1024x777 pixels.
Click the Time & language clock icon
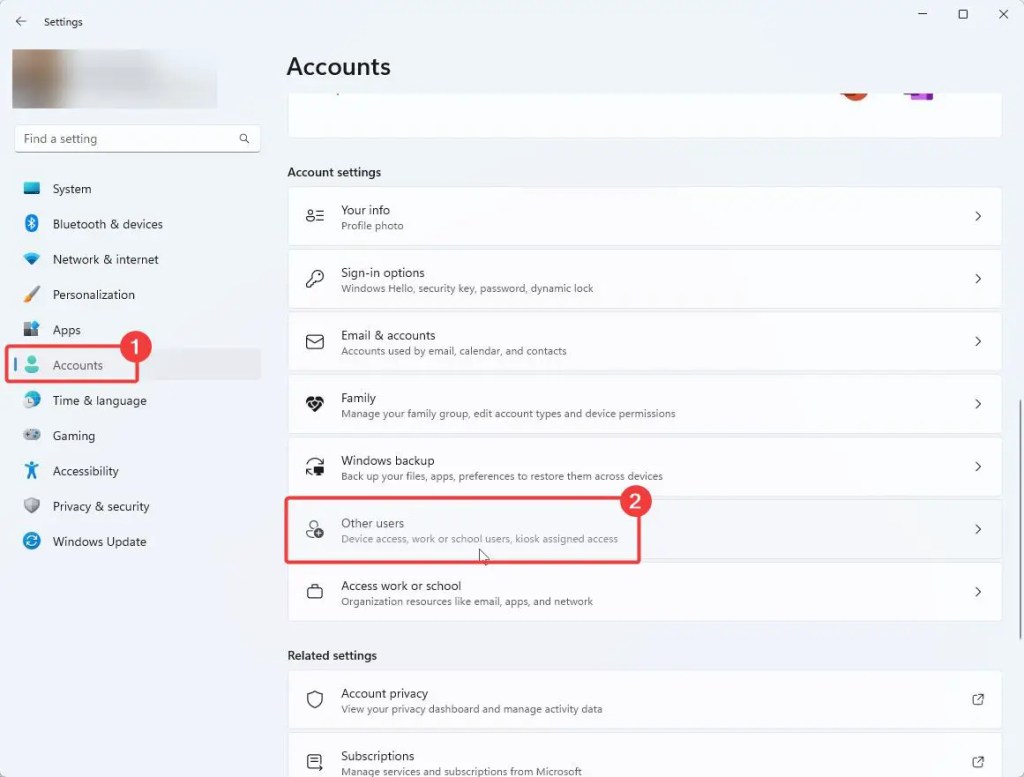point(31,400)
